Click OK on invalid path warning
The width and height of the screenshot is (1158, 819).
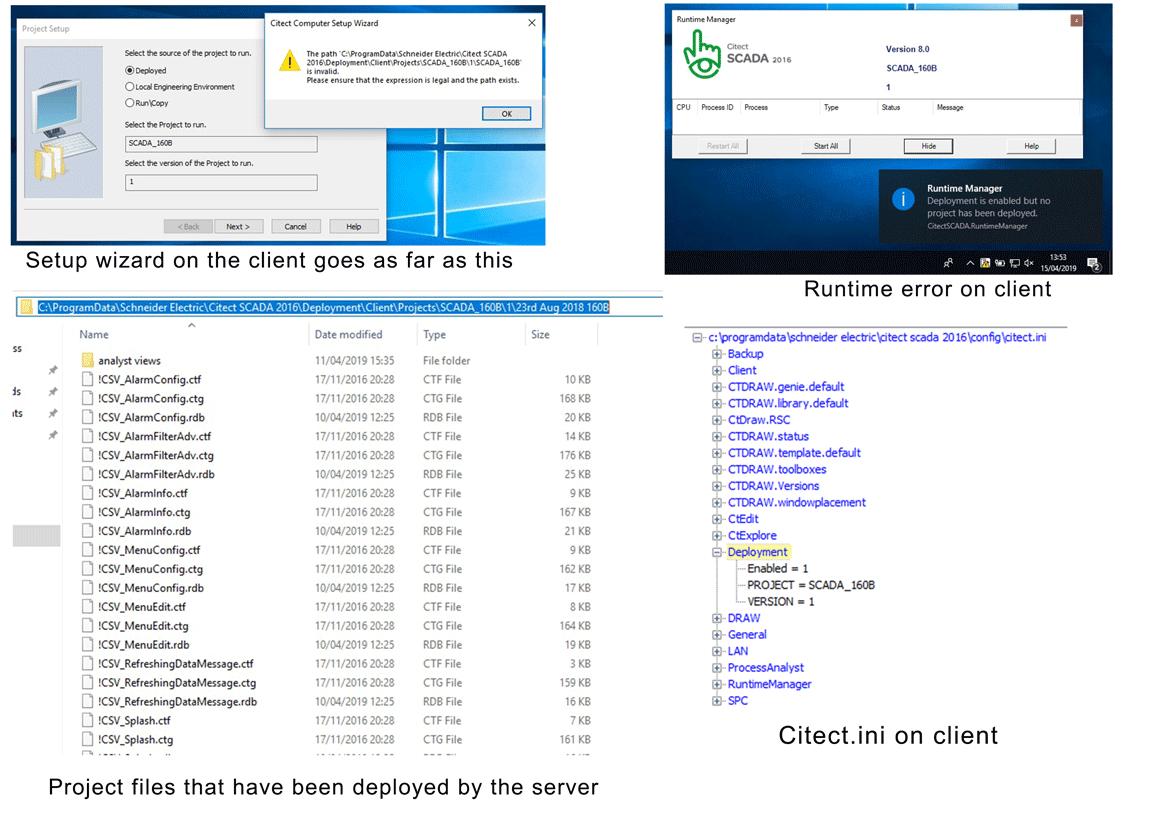507,114
